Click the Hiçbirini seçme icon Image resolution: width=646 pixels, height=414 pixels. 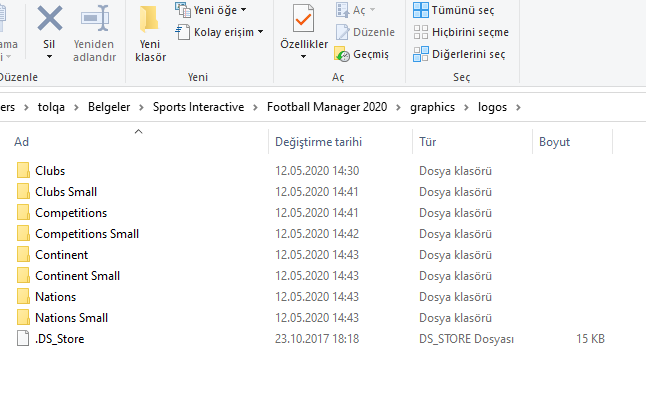pos(421,32)
